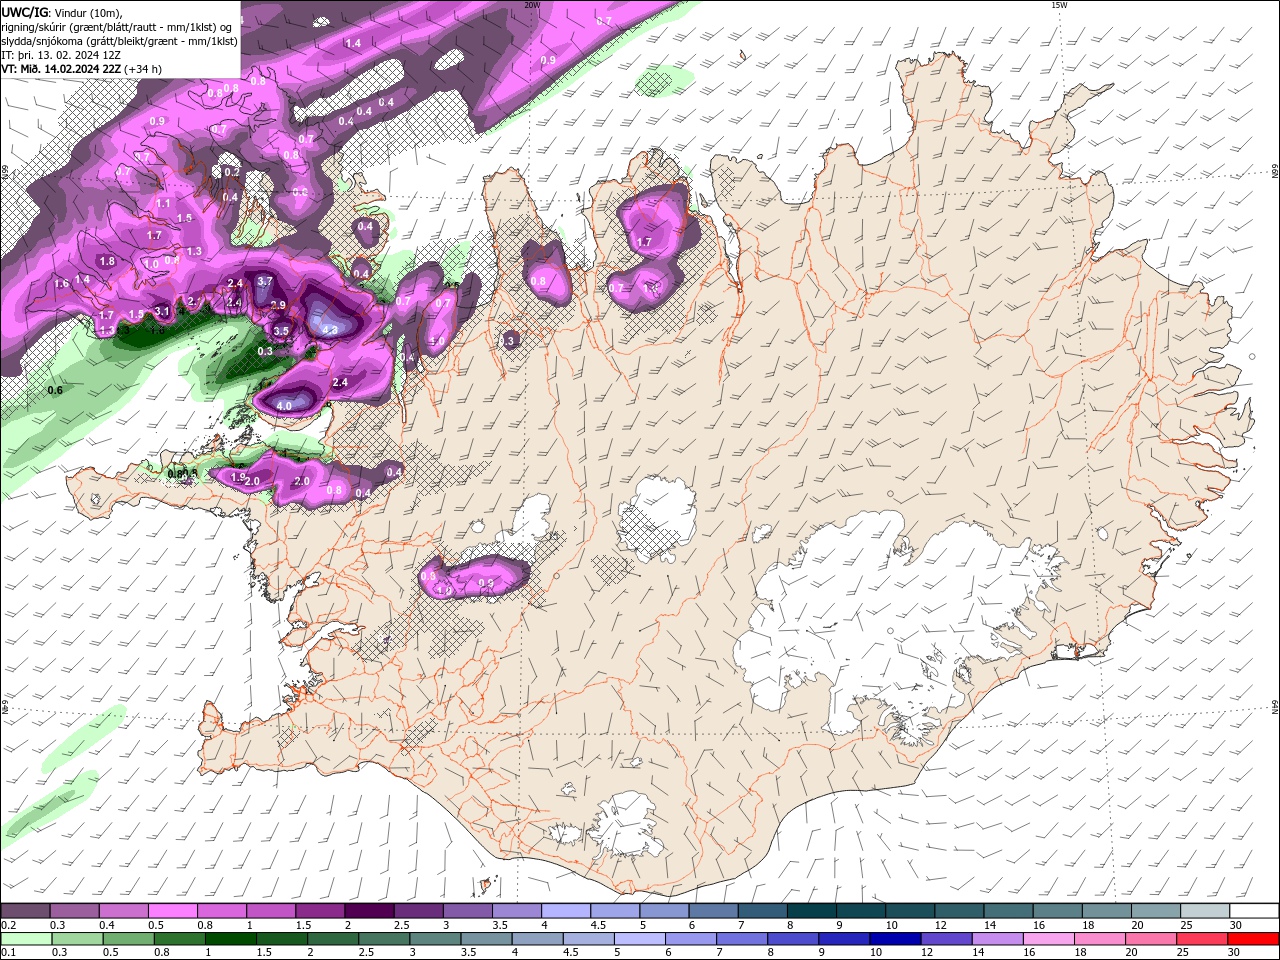Pick the bright red 30 swatch in rain legend

(x=1253, y=939)
